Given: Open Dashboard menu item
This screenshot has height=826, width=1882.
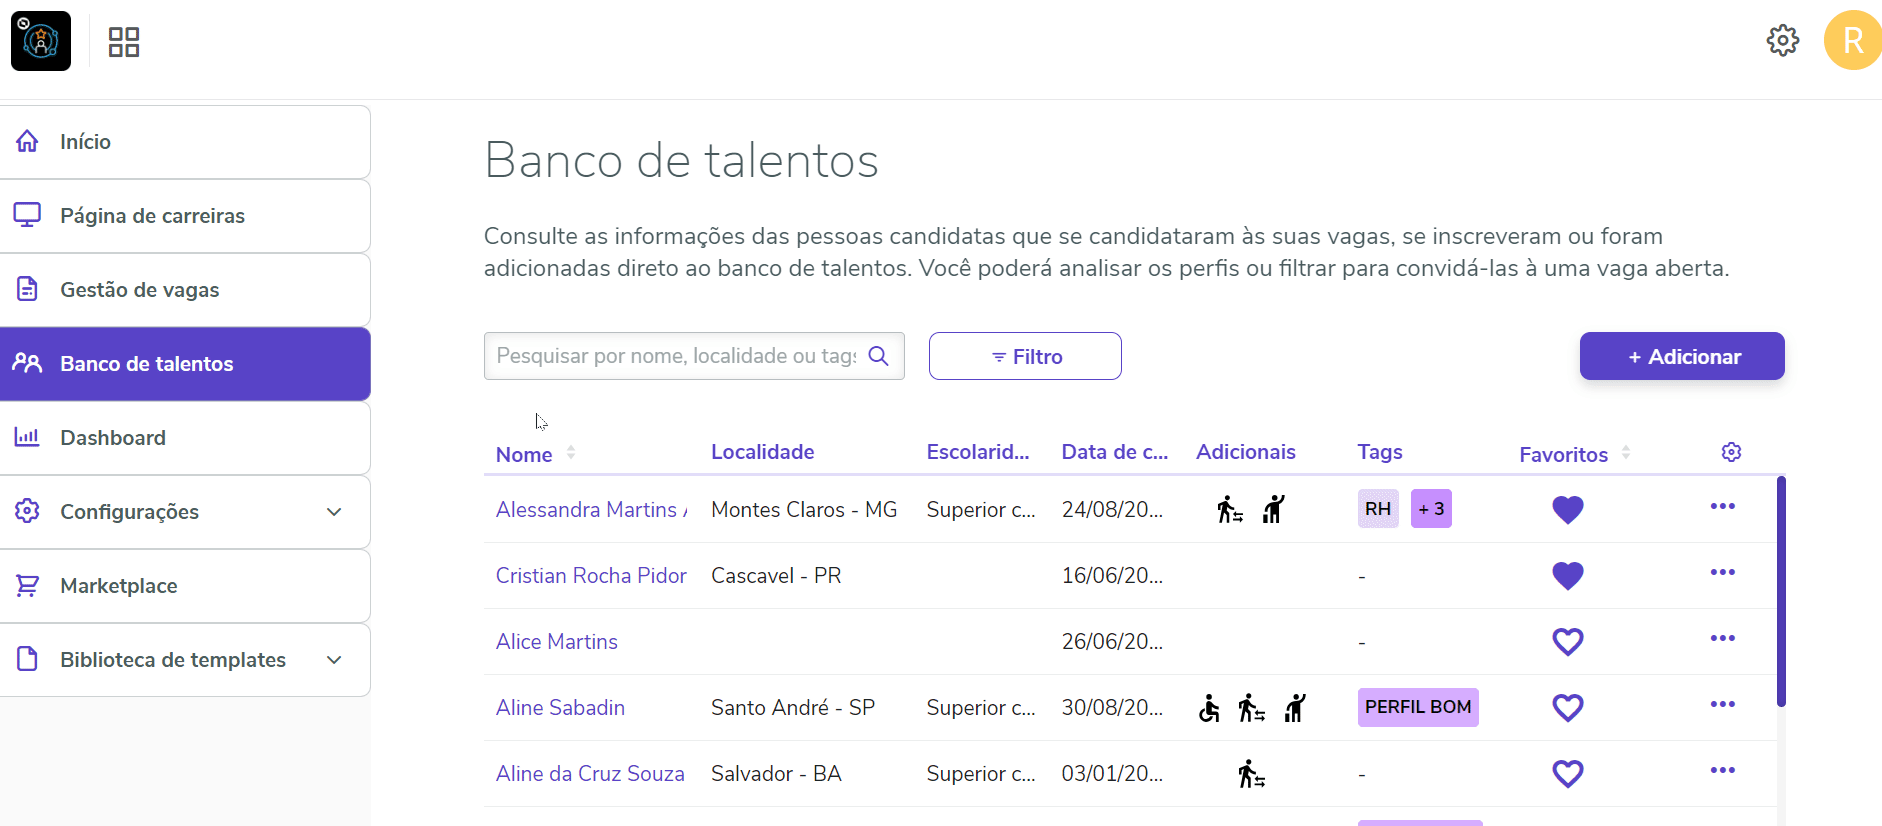Looking at the screenshot, I should pos(185,438).
